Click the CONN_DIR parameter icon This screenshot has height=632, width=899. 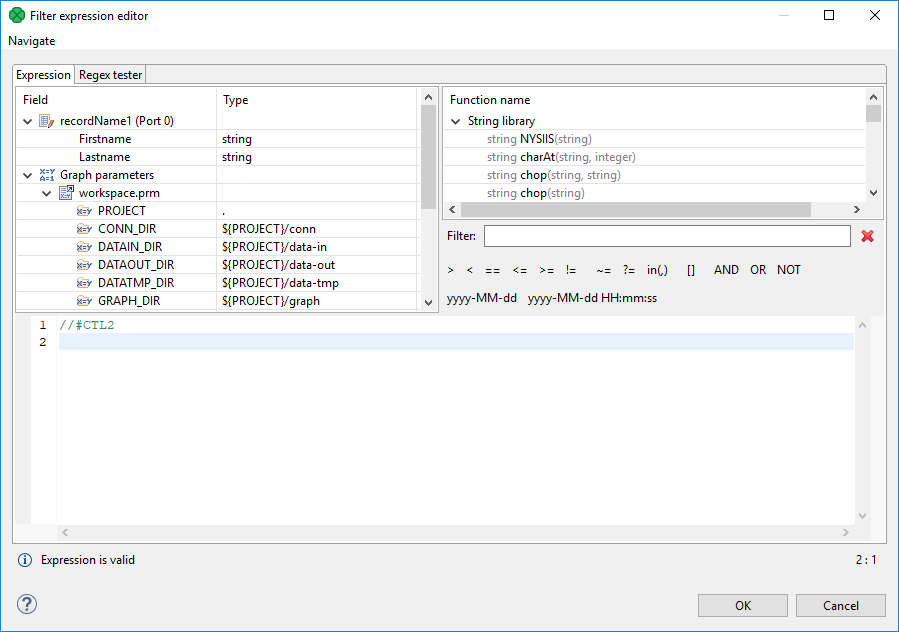[84, 229]
